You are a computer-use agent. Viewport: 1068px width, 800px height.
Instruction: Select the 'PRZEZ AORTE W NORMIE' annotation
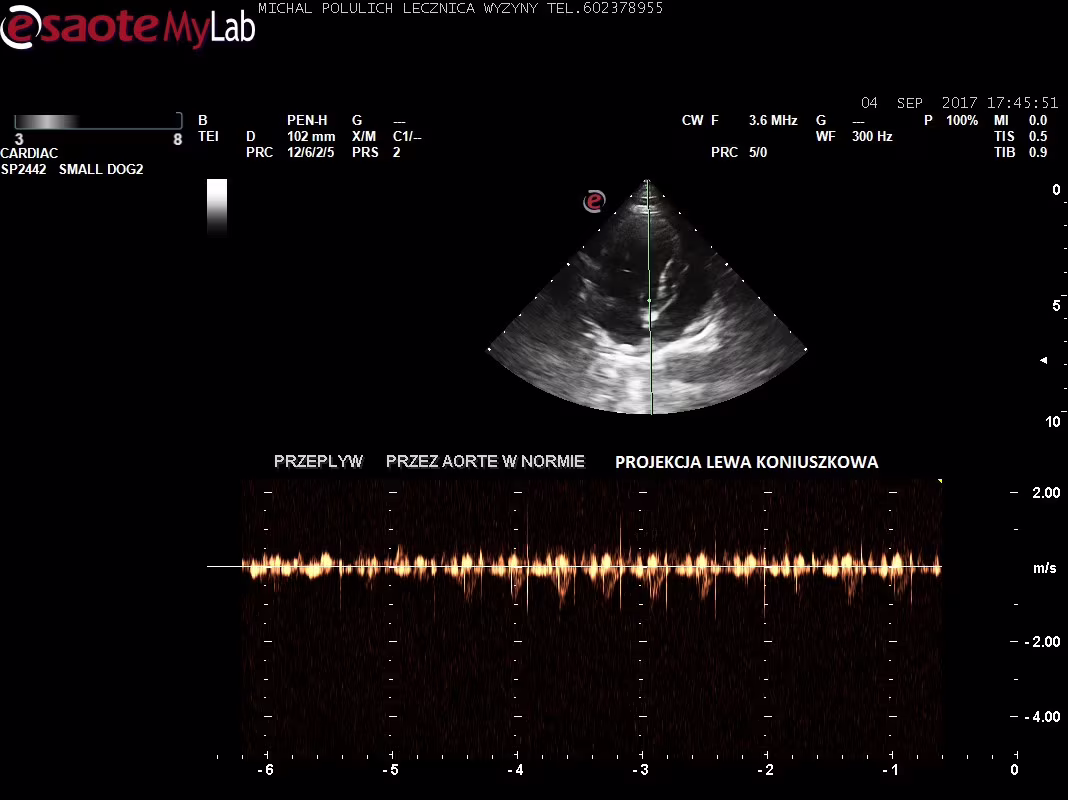pyautogui.click(x=485, y=461)
